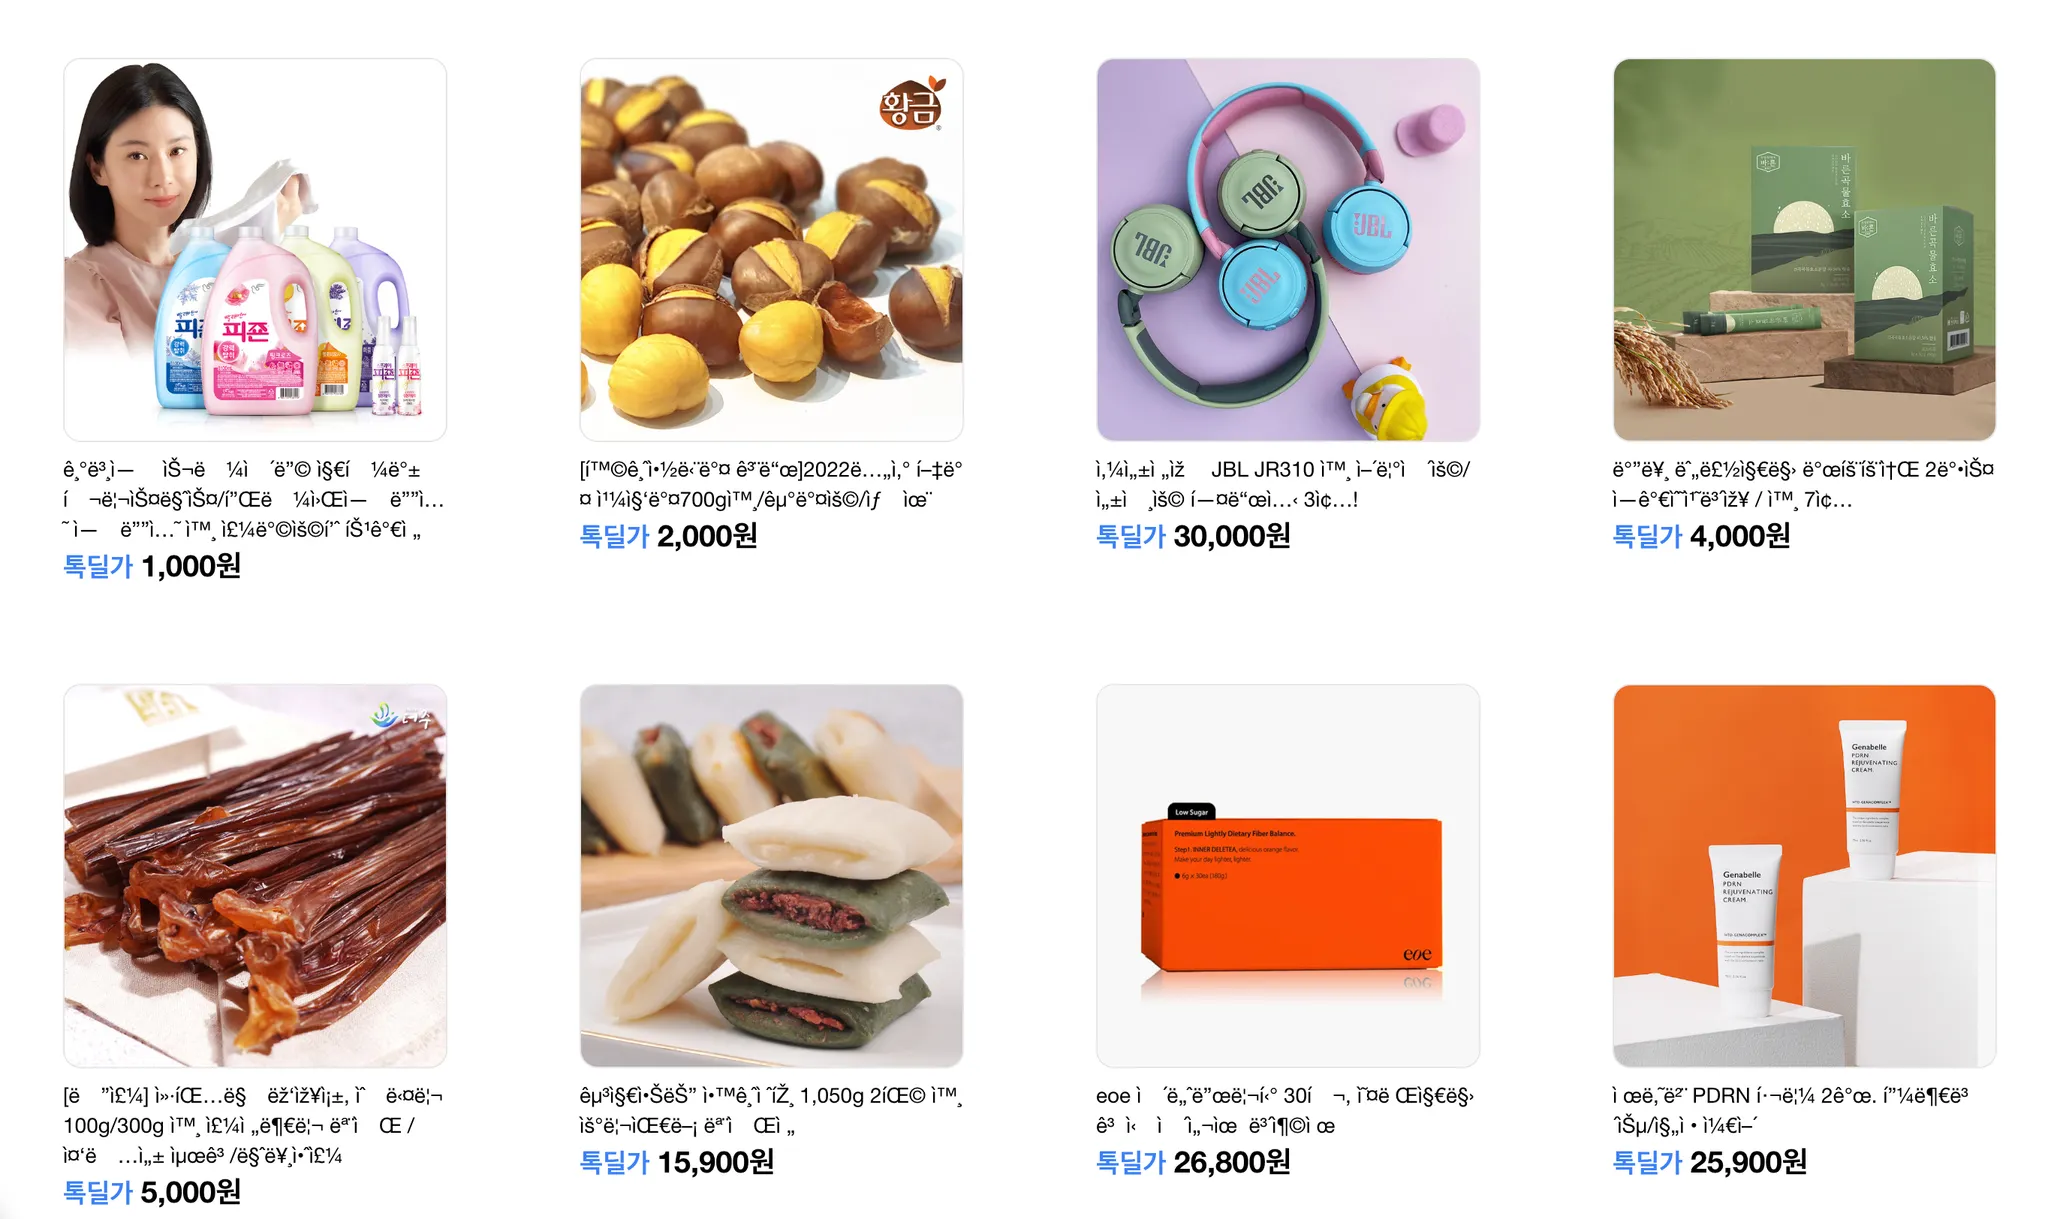Viewport: 2048px width, 1219px height.
Task: Open the dried brown snack product image
Action: click(x=255, y=876)
